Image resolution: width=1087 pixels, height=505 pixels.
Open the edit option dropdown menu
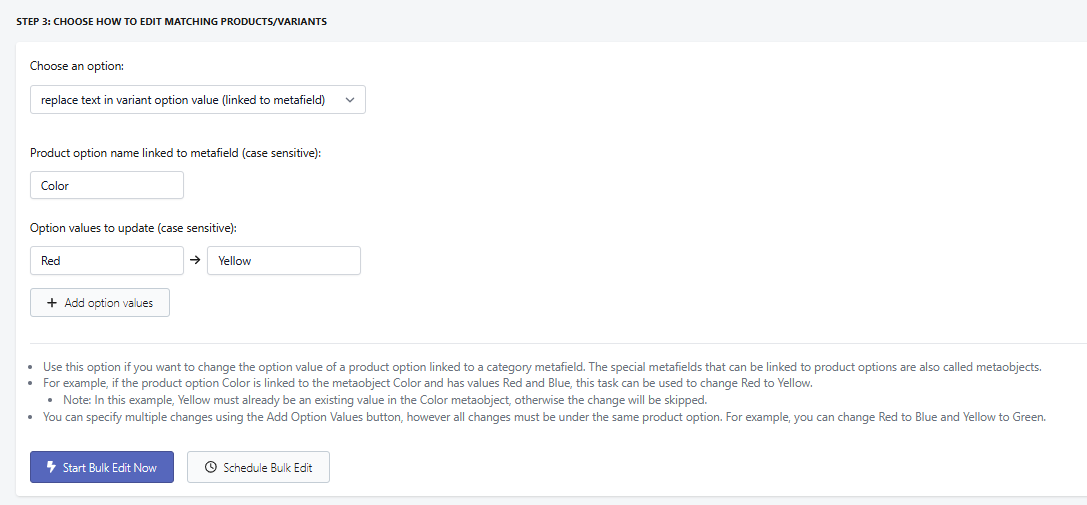197,100
